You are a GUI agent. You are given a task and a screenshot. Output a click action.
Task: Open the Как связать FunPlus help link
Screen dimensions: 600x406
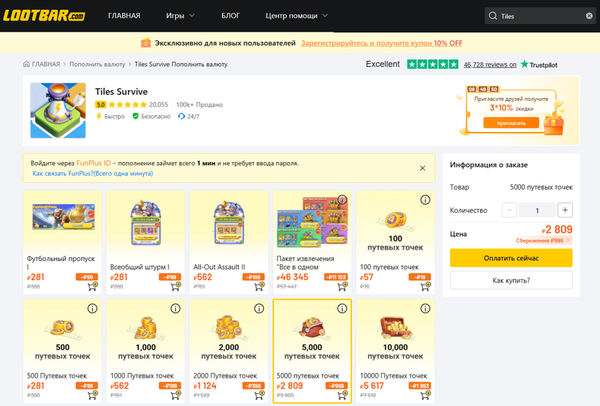[93, 173]
